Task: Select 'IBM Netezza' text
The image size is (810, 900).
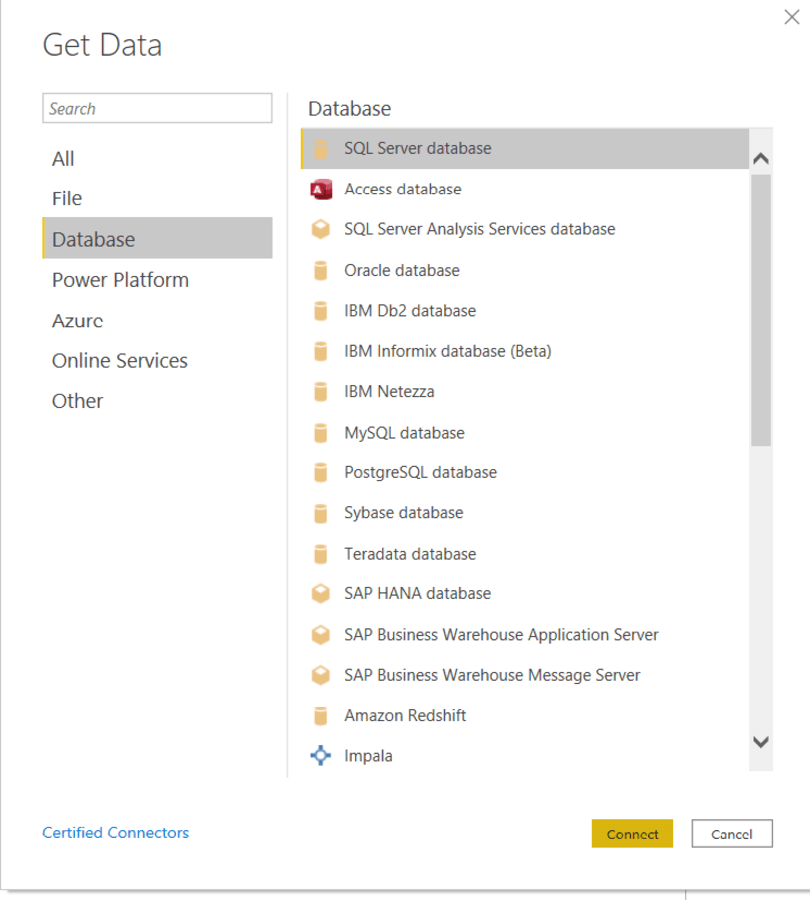Action: pos(389,391)
